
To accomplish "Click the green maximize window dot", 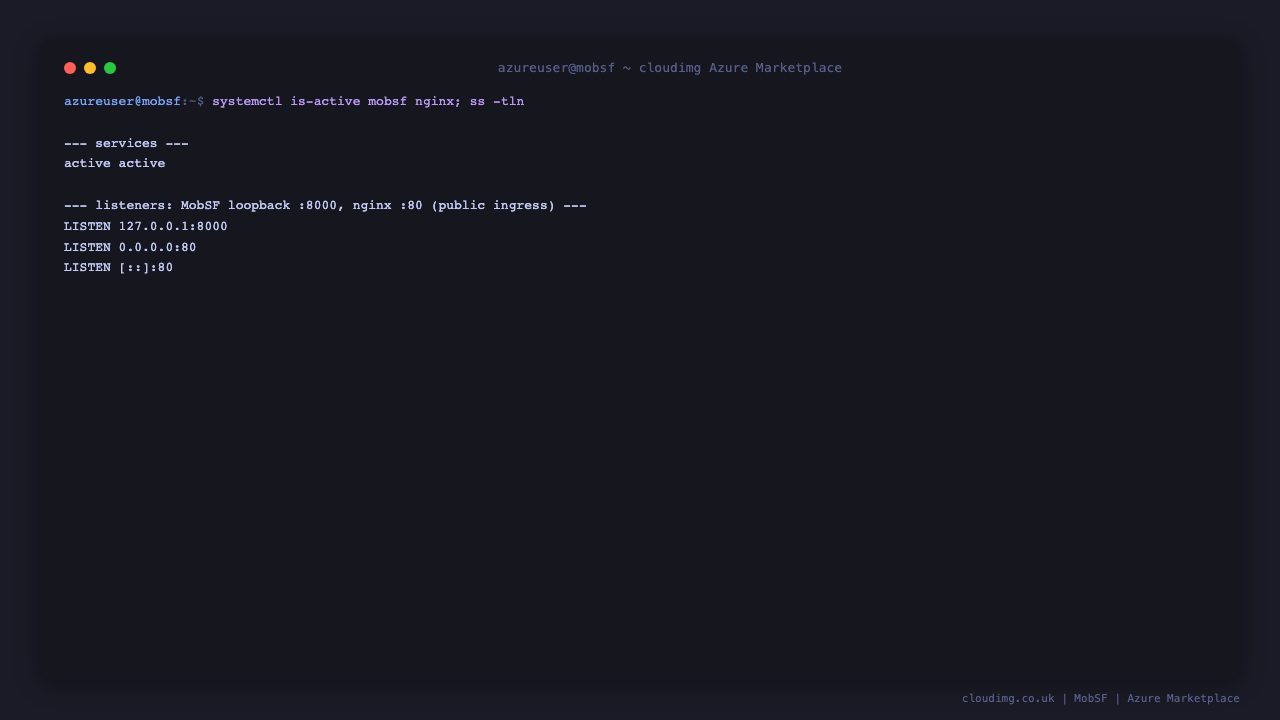I will [x=110, y=68].
